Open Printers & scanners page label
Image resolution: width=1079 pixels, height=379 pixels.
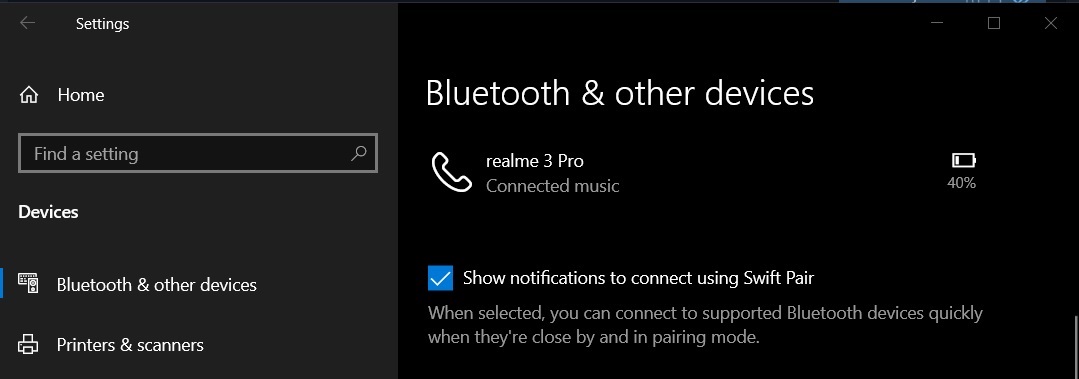[x=130, y=345]
